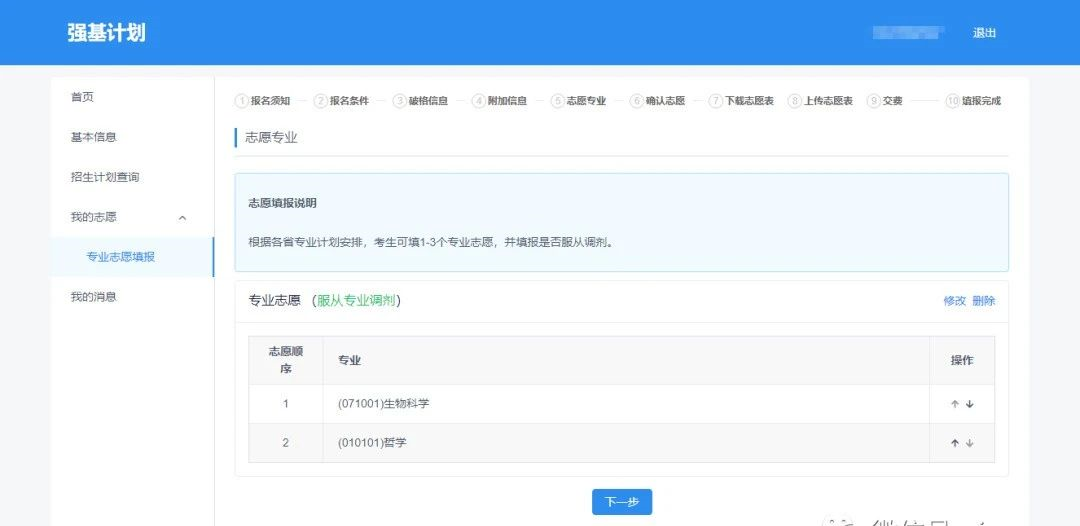
Task: Go to step 2 报名条件
Action: pyautogui.click(x=342, y=101)
